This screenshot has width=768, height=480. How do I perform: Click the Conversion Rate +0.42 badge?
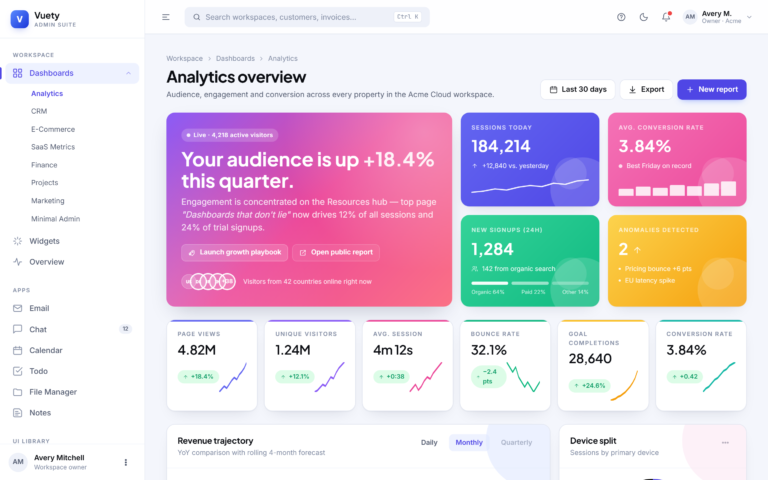click(x=685, y=377)
